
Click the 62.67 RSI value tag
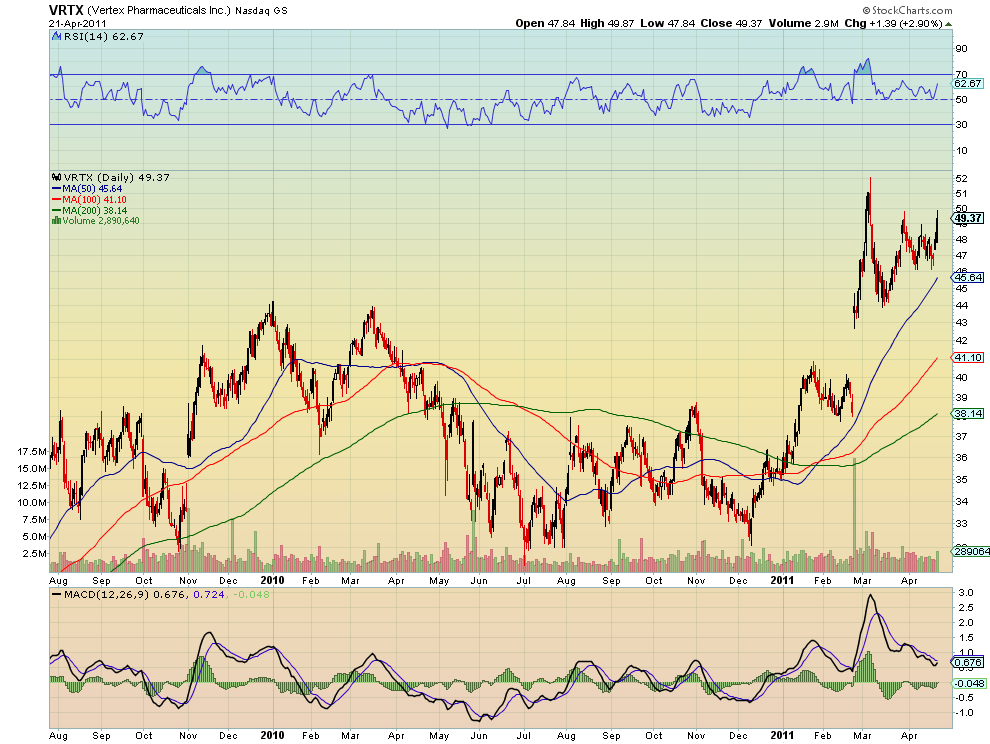point(968,83)
